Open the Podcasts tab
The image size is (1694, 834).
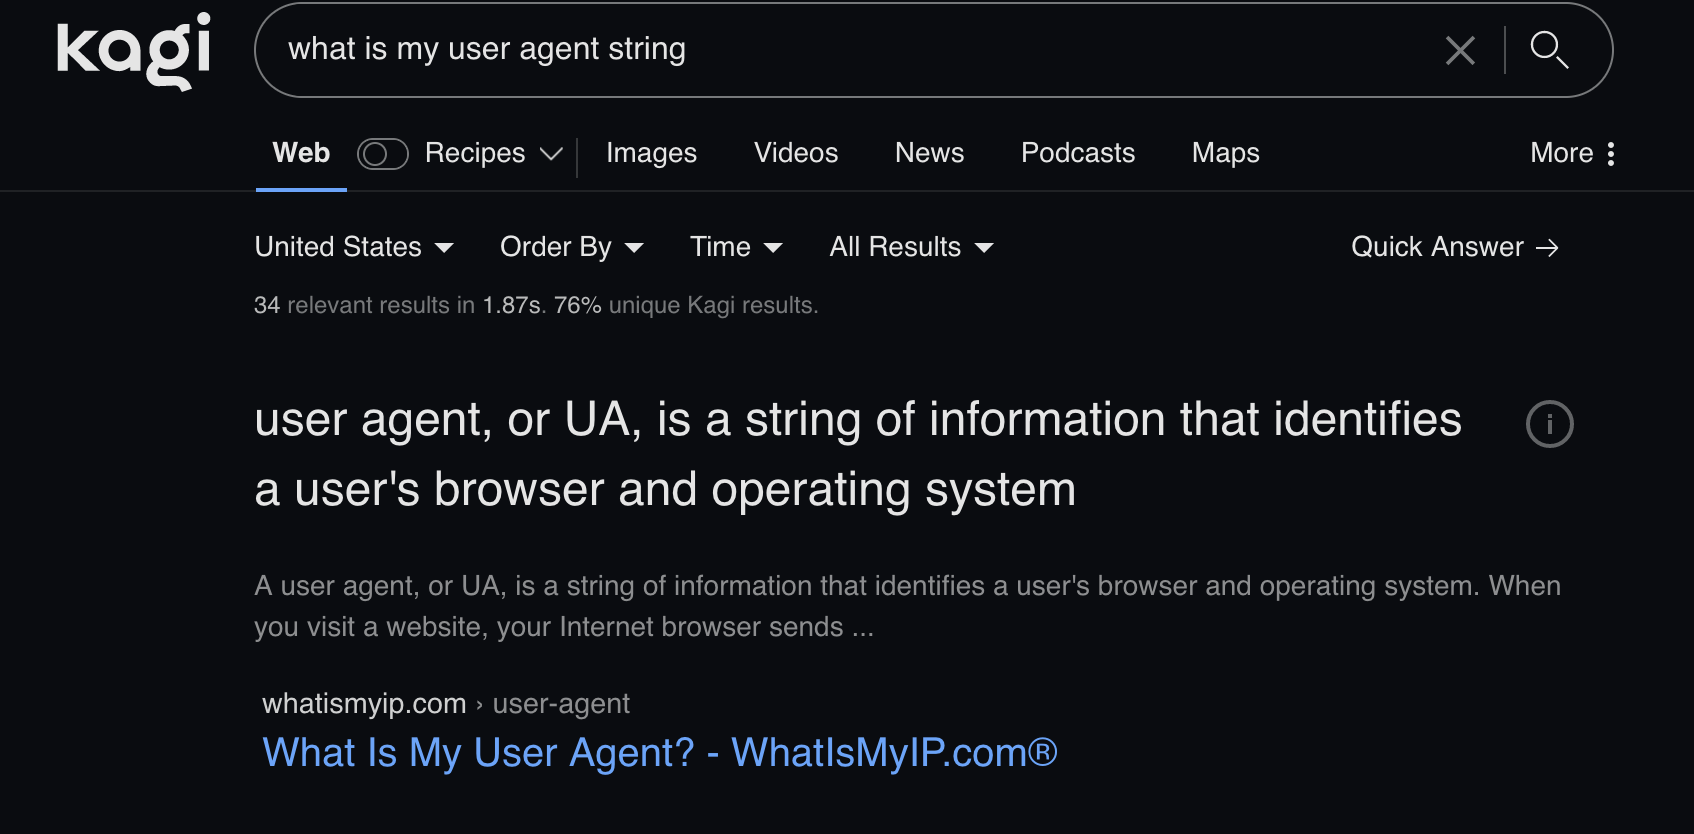(1077, 153)
